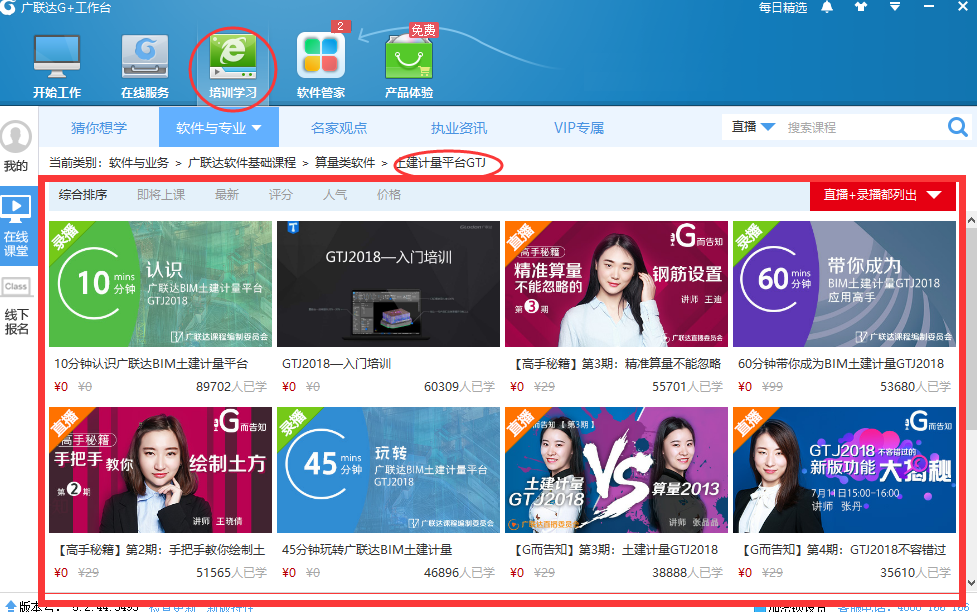Click the scrollbar up arrow

click(971, 221)
